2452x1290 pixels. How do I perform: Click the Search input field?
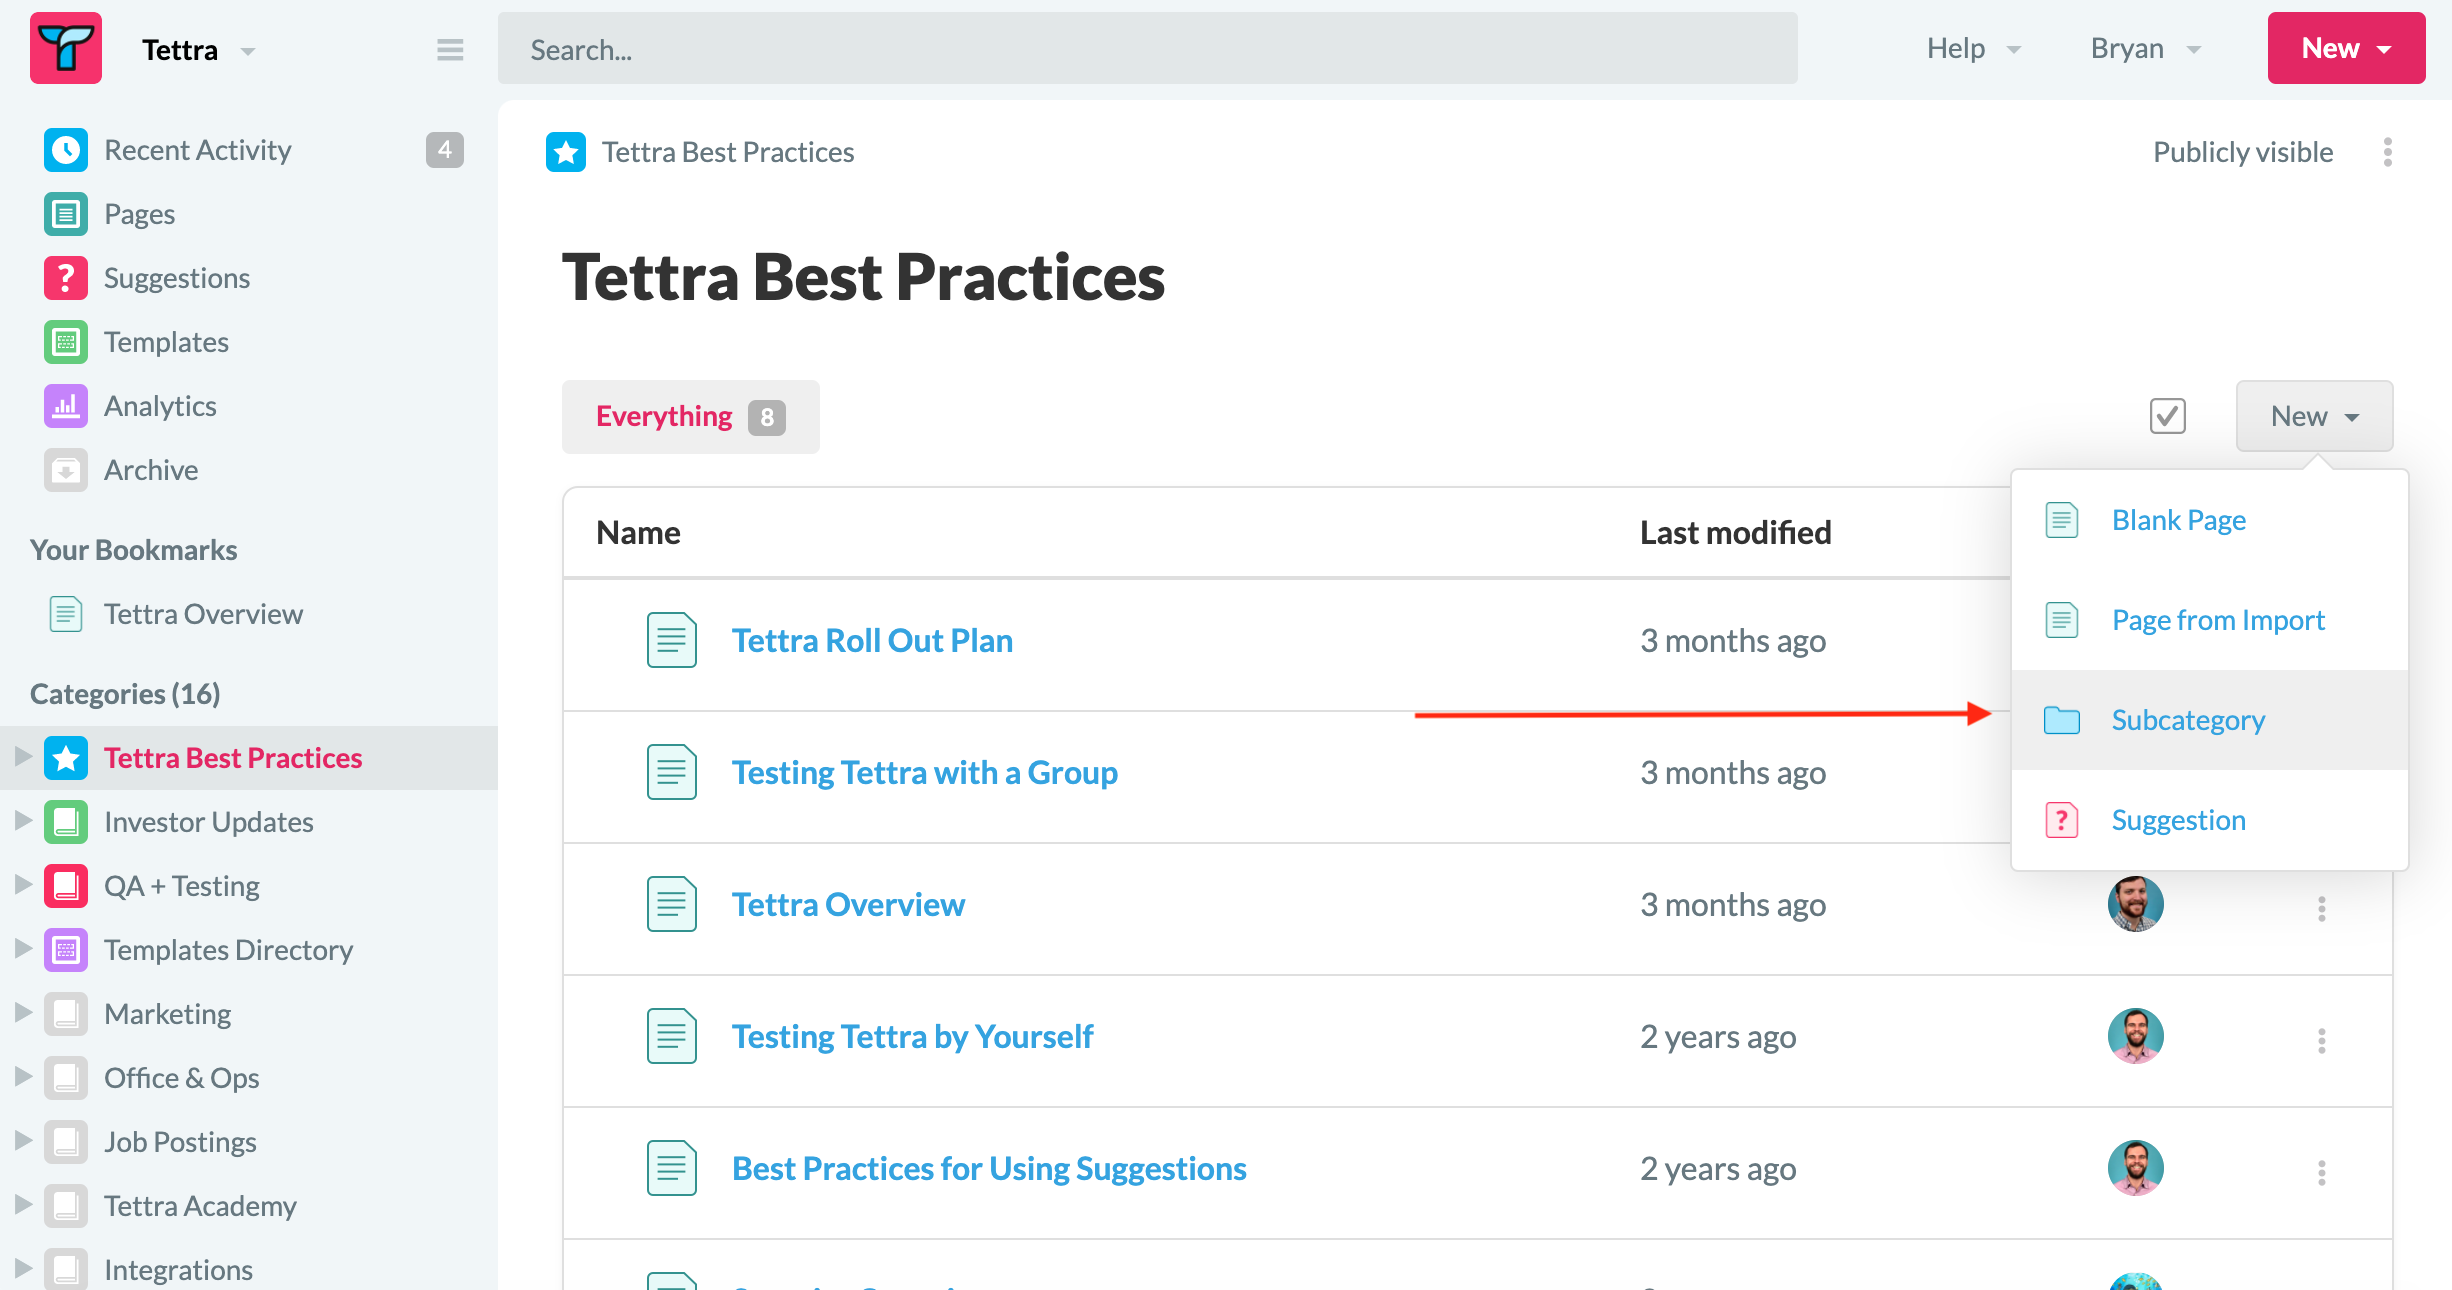coord(1148,49)
